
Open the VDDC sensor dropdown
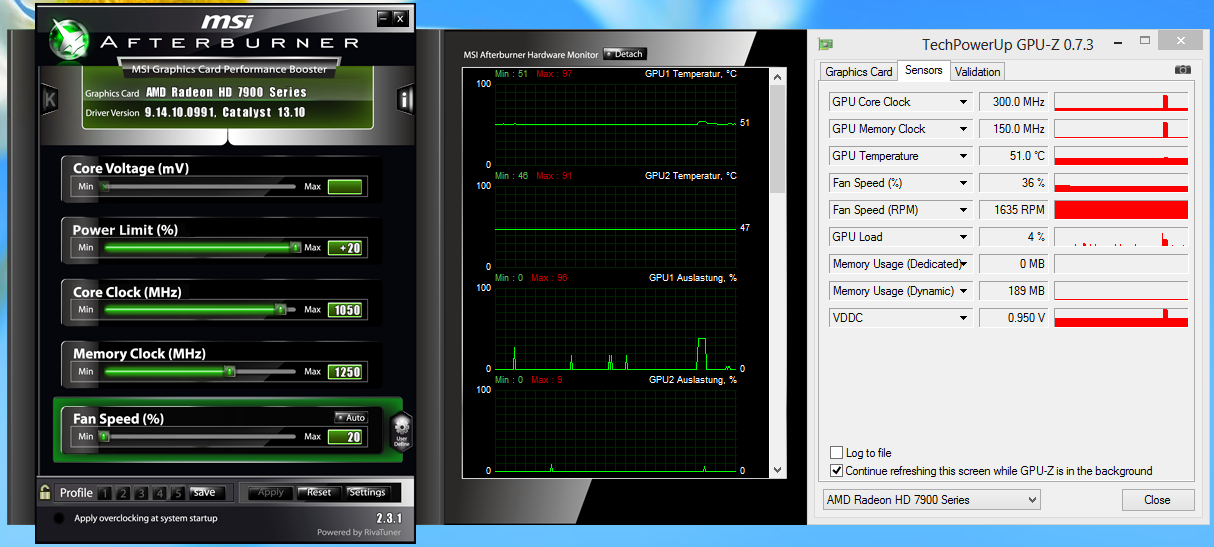tap(964, 318)
